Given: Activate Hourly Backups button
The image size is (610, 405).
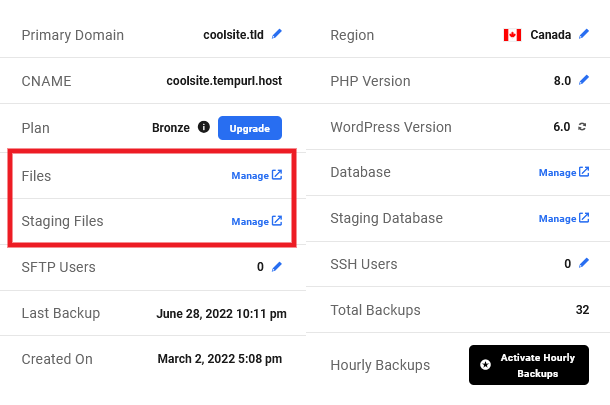Looking at the screenshot, I should (x=529, y=365).
